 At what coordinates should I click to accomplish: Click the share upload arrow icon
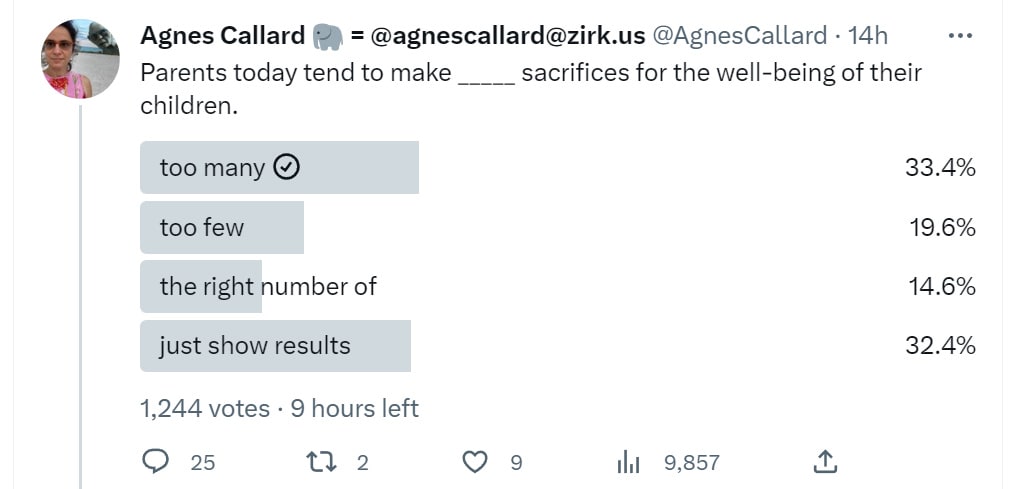(824, 461)
